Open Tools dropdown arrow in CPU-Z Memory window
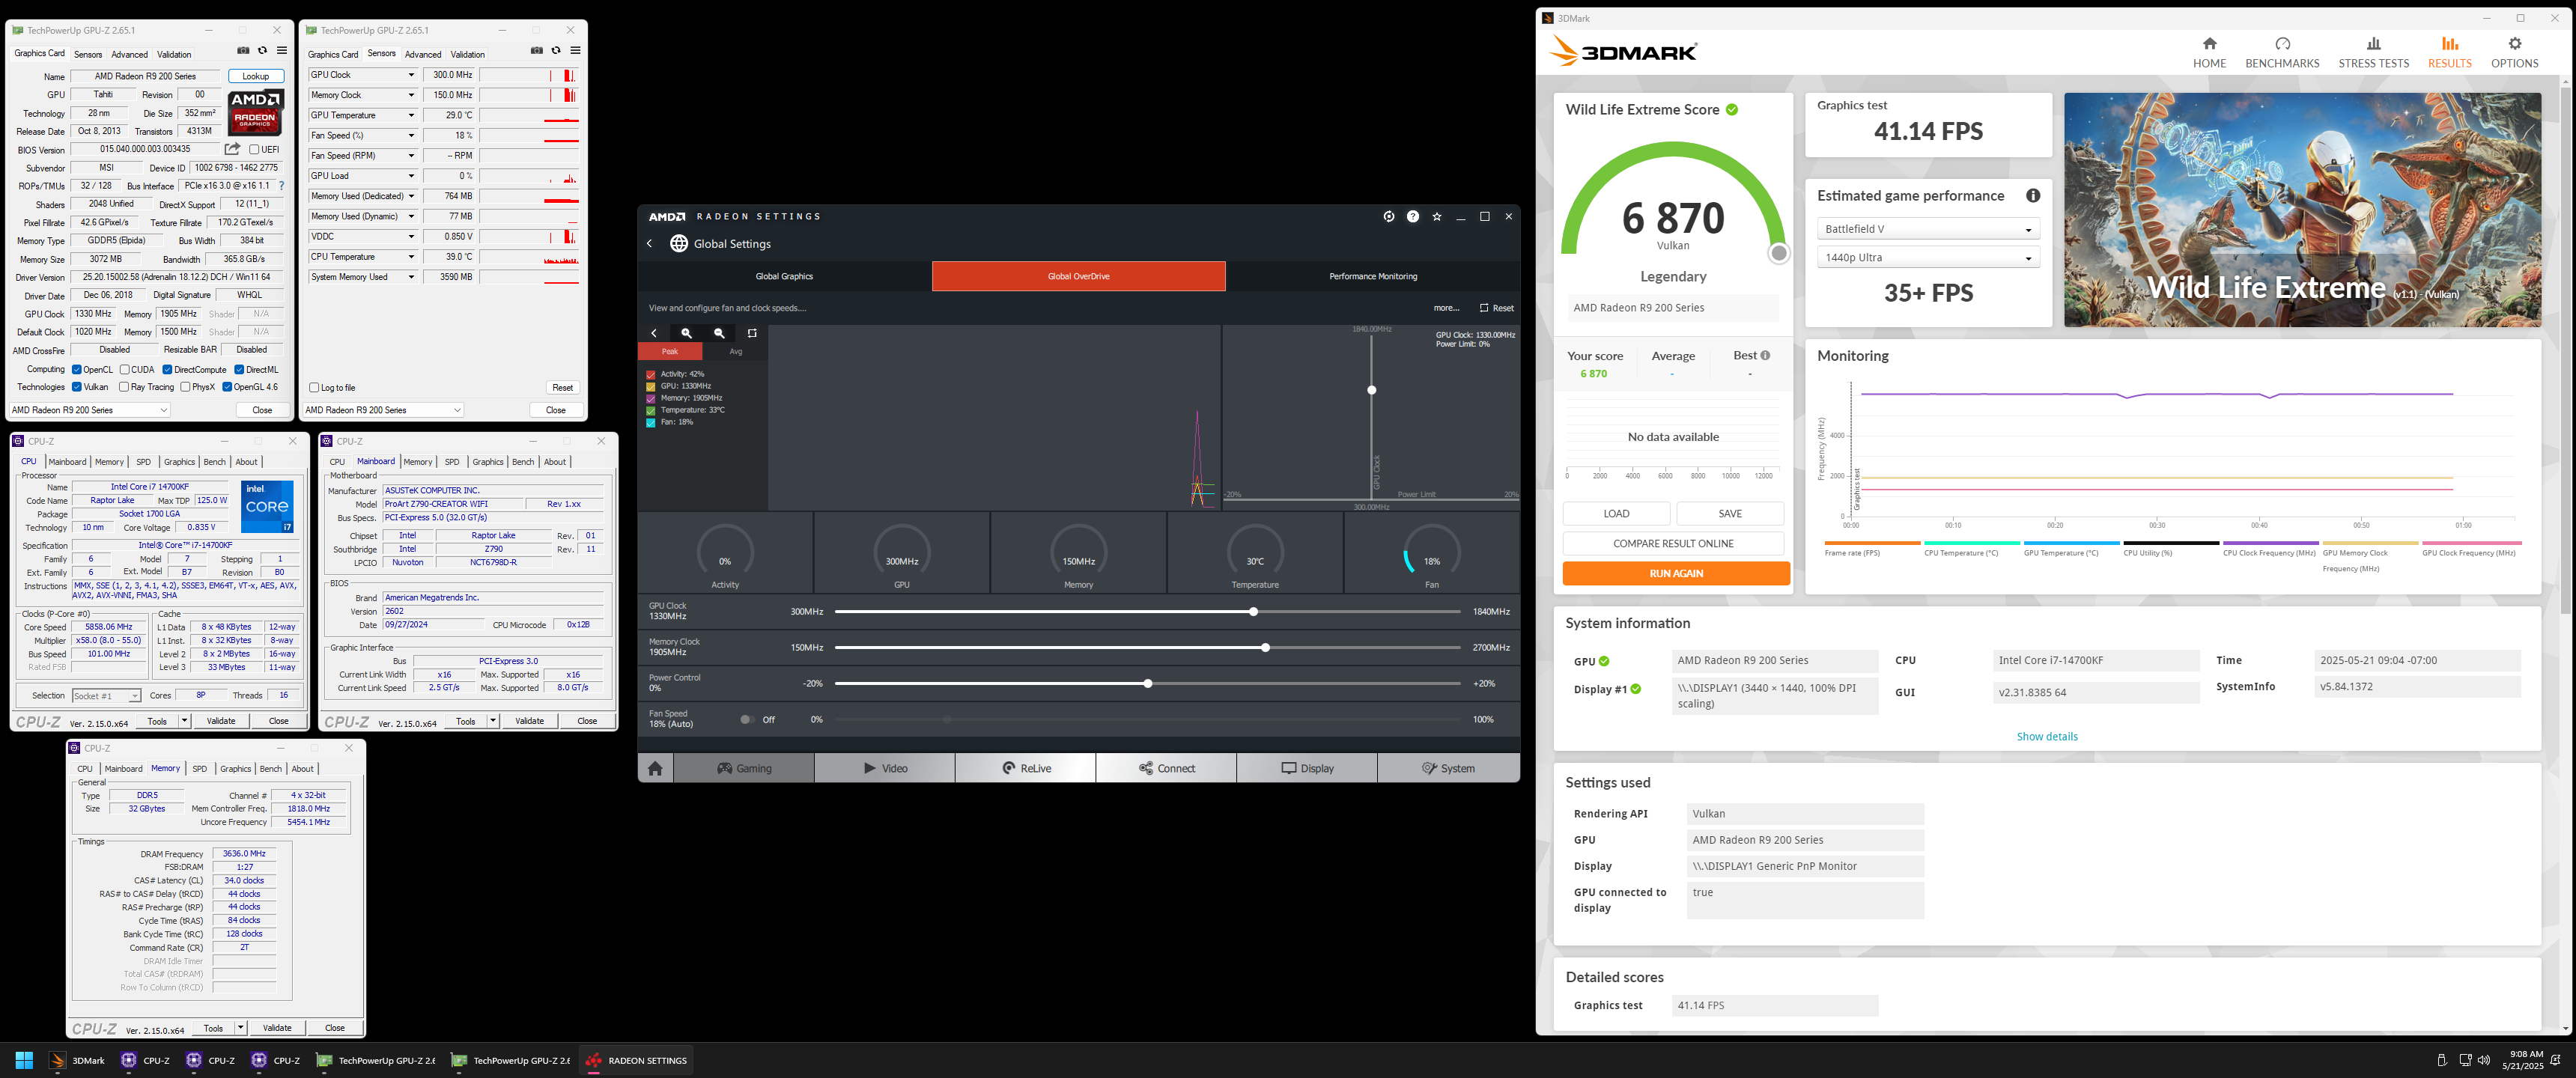Screen dimensions: 2576x1078 (240, 1027)
